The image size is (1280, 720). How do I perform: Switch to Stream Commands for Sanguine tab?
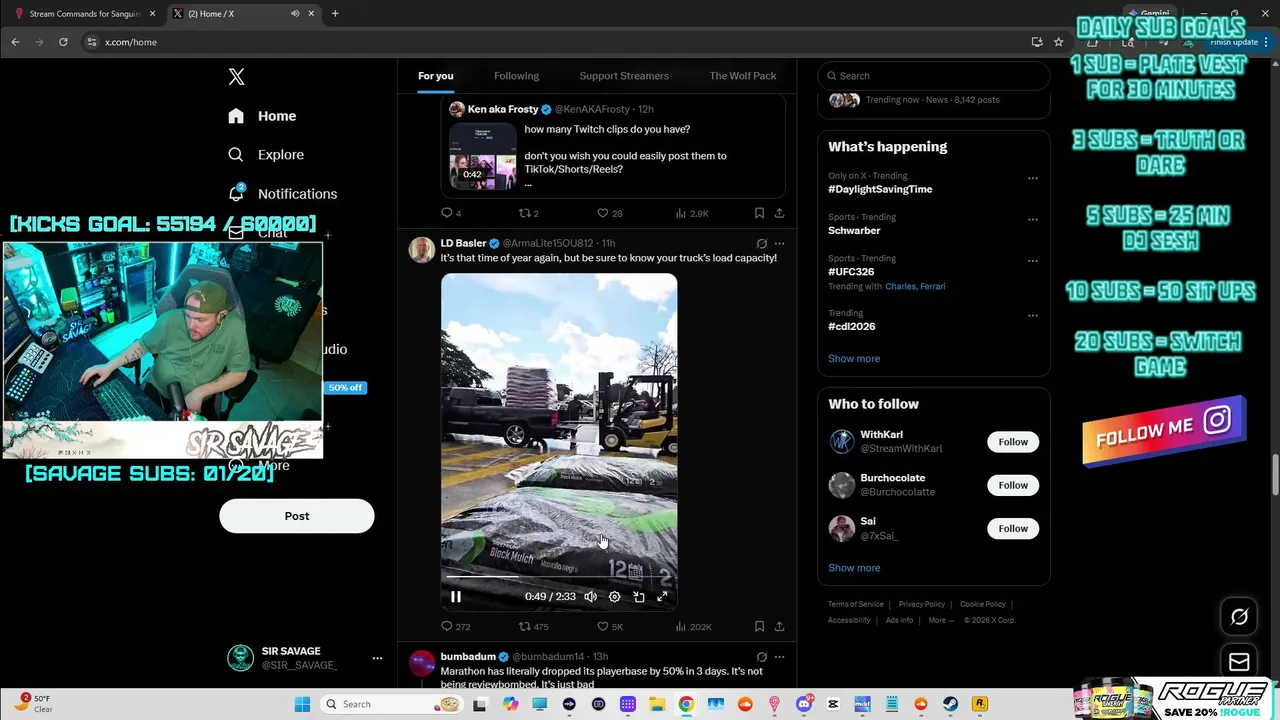84,14
